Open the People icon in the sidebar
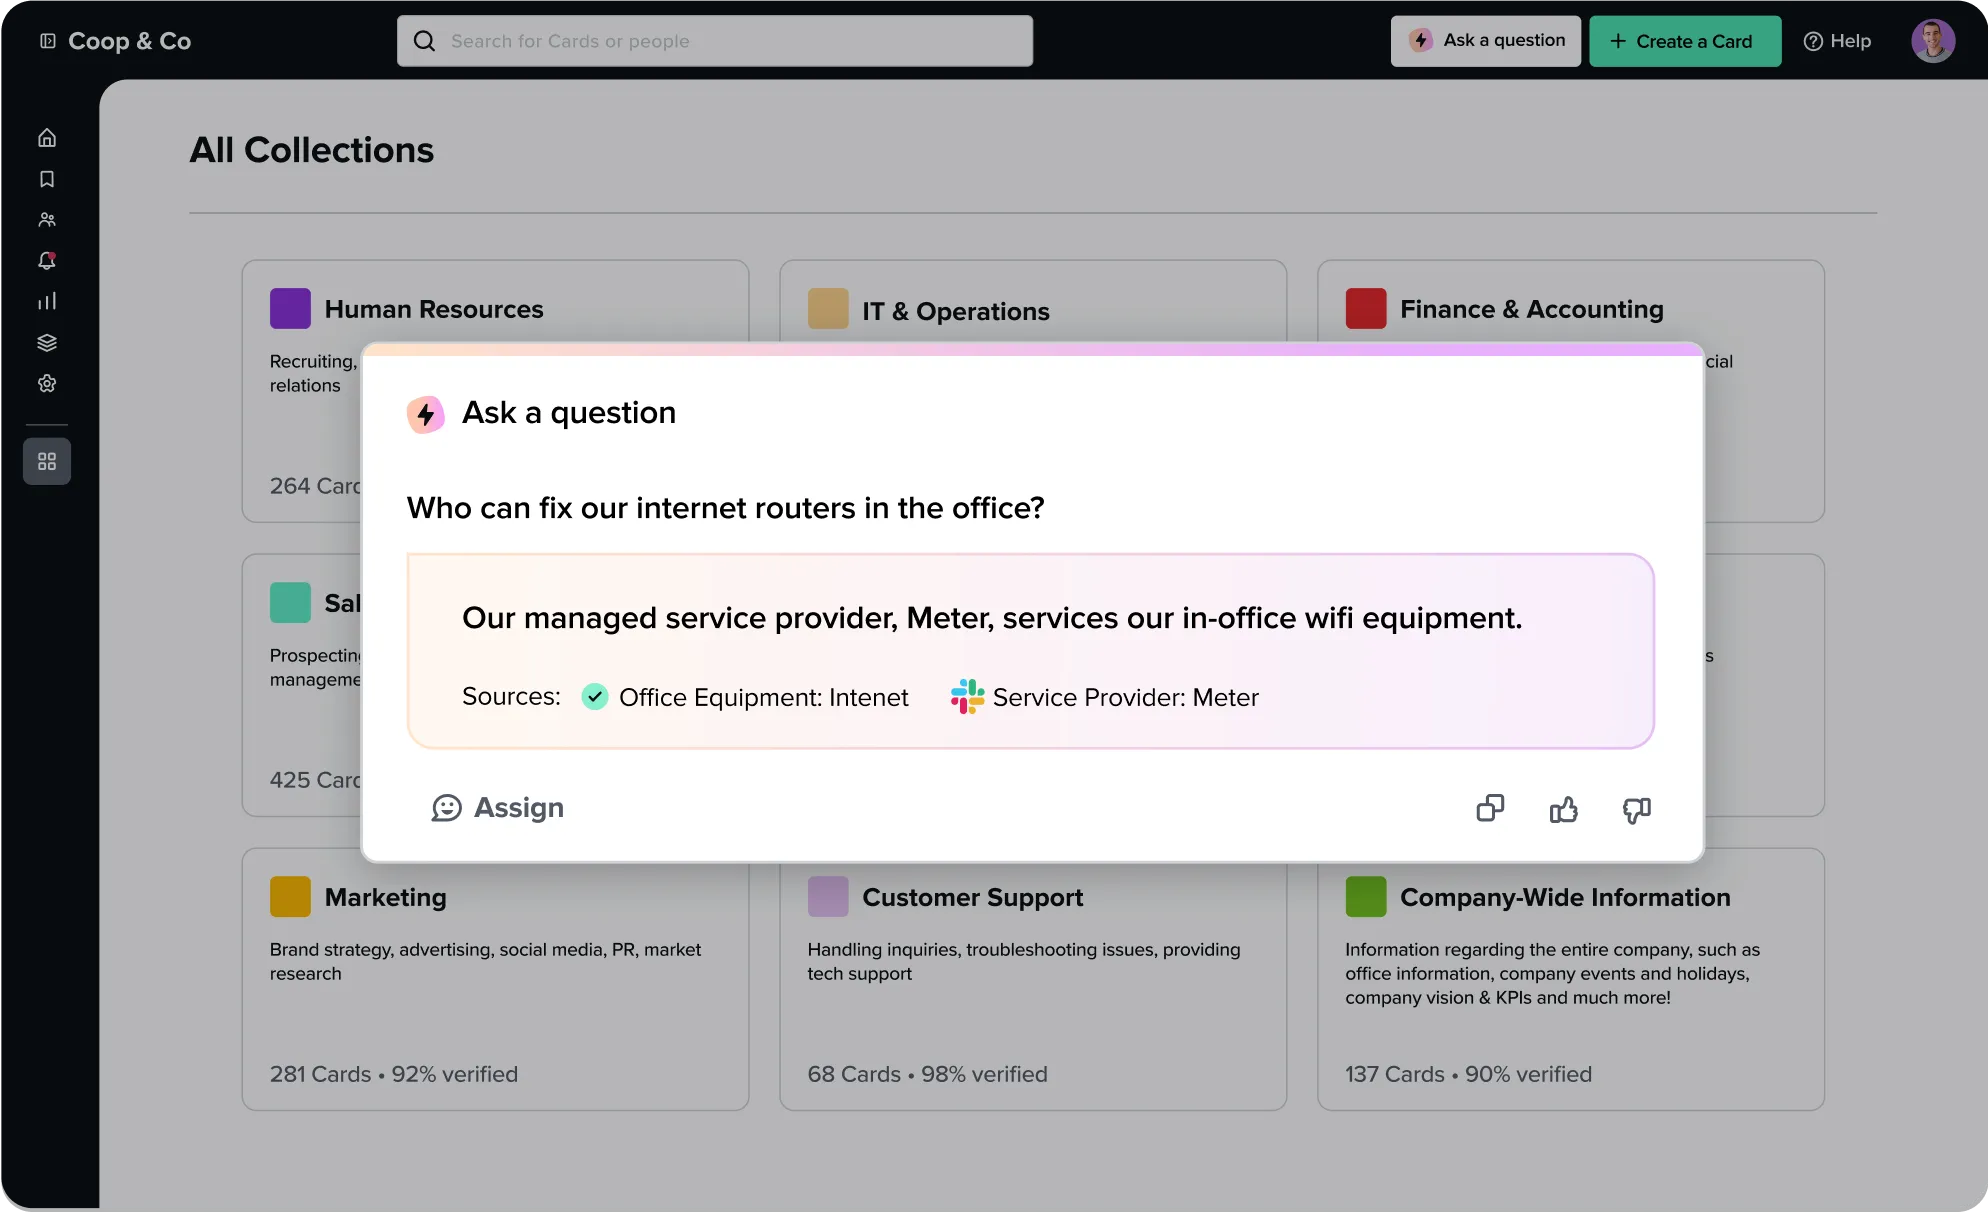1988x1212 pixels. 46,219
